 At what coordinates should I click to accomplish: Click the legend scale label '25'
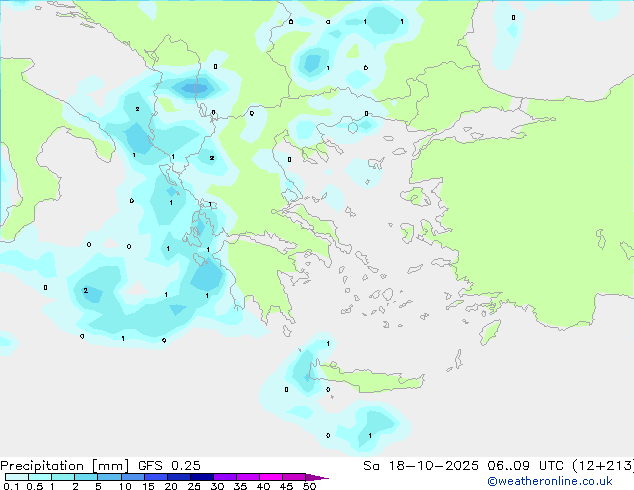(x=194, y=486)
